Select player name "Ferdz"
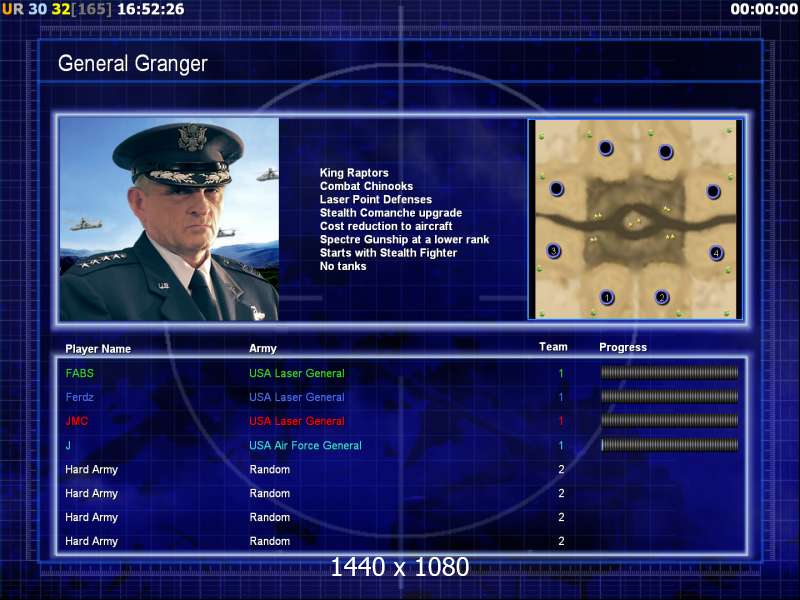Screen dimensions: 800x600 80,397
